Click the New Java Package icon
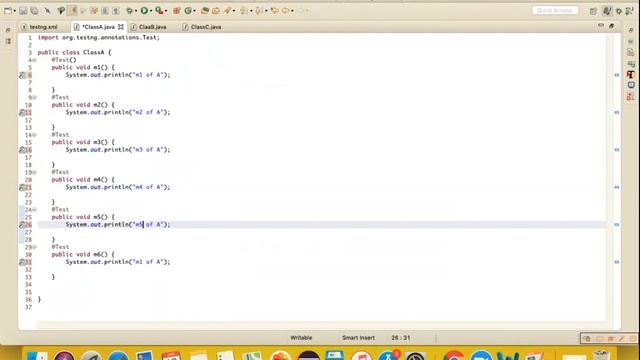The height and width of the screenshot is (360, 640). point(177,11)
